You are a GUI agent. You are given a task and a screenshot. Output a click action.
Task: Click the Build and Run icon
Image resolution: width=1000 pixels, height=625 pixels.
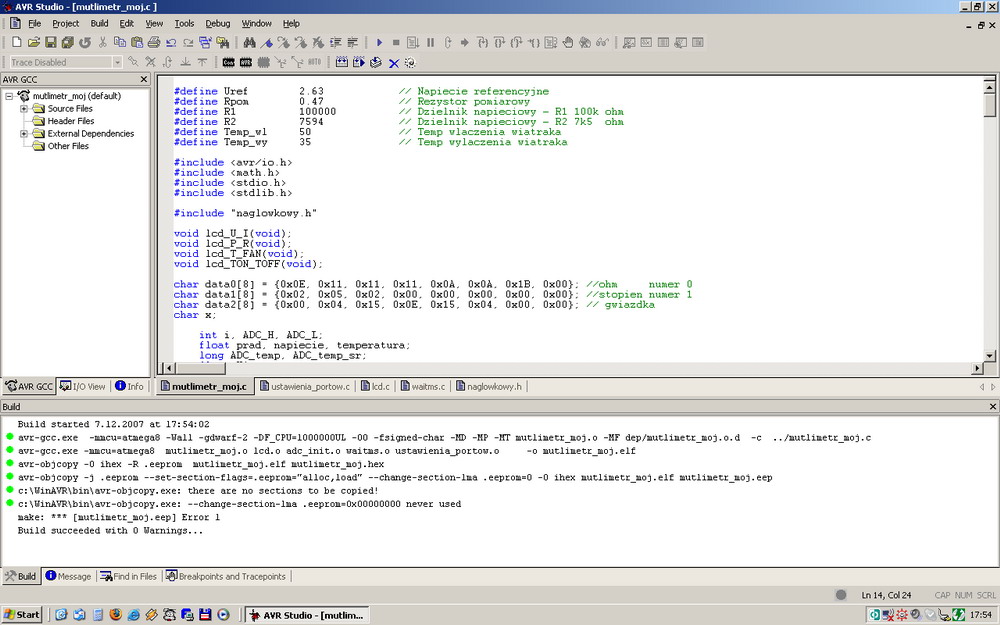pos(359,62)
